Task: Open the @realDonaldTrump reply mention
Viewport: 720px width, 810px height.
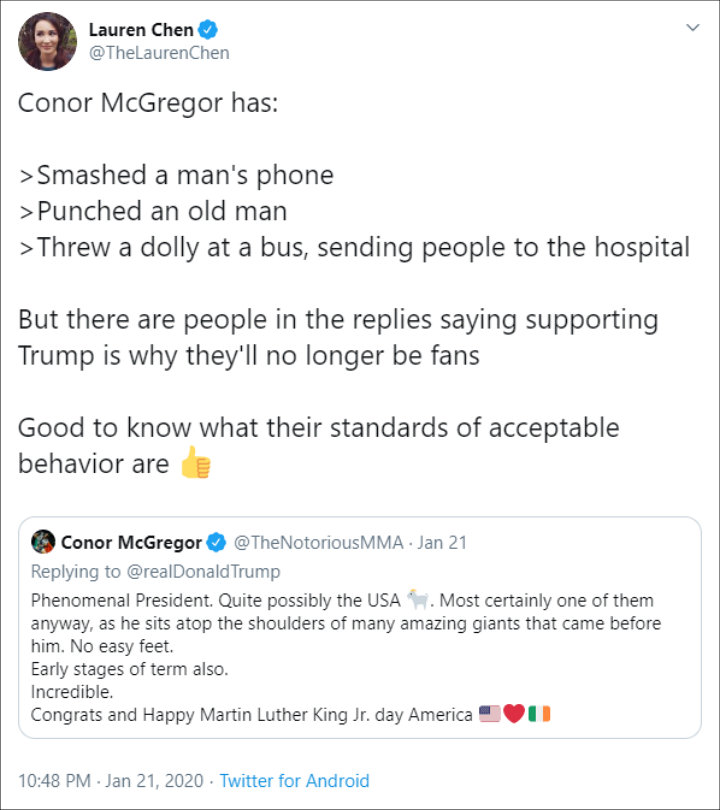Action: (204, 571)
